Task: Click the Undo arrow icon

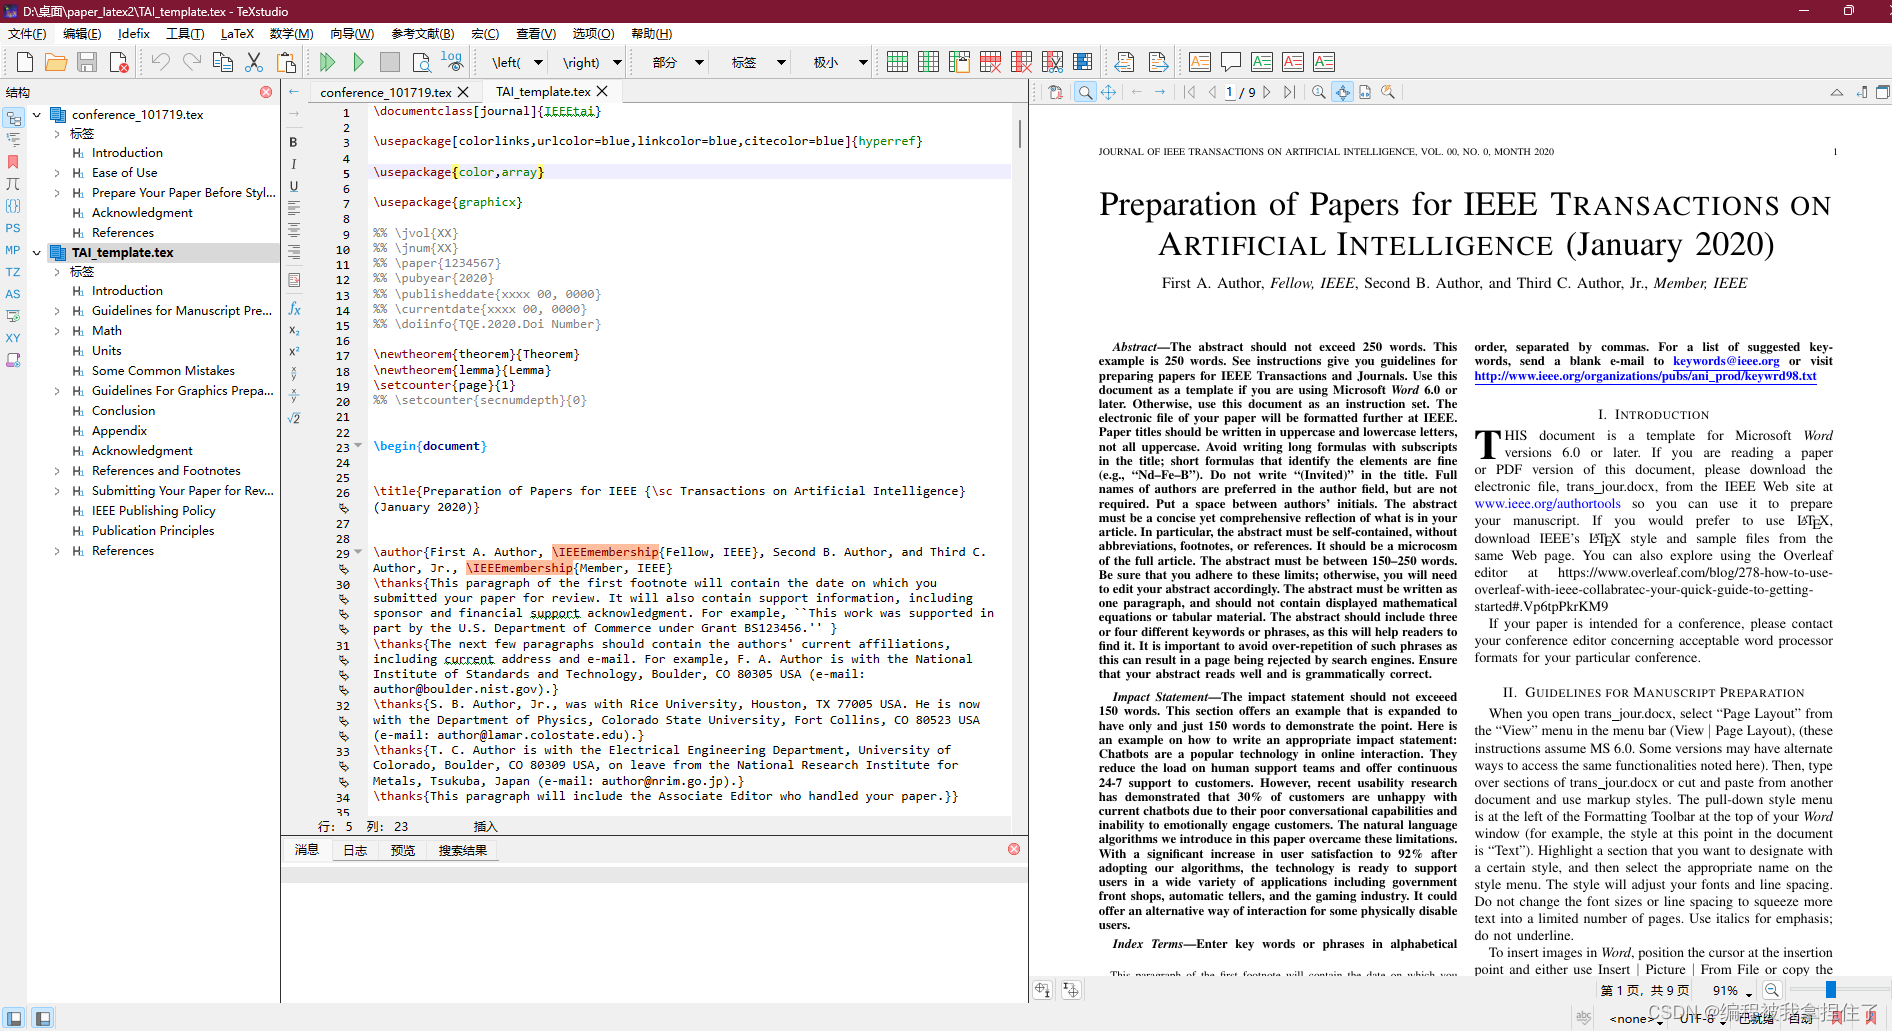Action: (161, 62)
